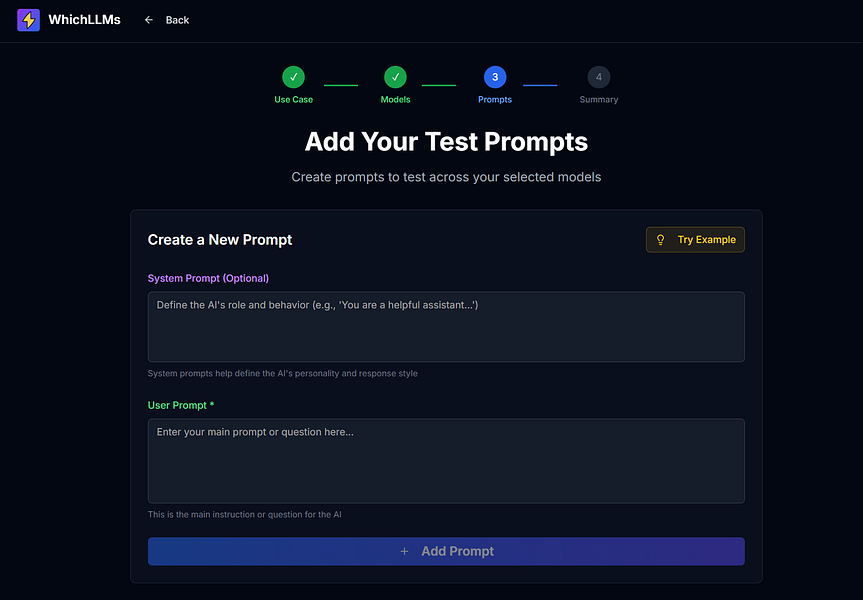Viewport: 863px width, 600px height.
Task: Click the lightbulb icon on Try Example
Action: pos(660,239)
